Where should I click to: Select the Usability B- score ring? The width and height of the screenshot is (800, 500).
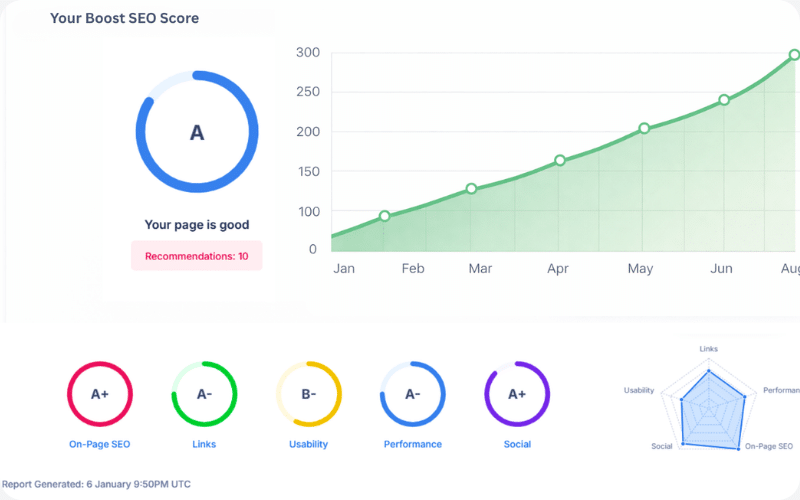[308, 394]
